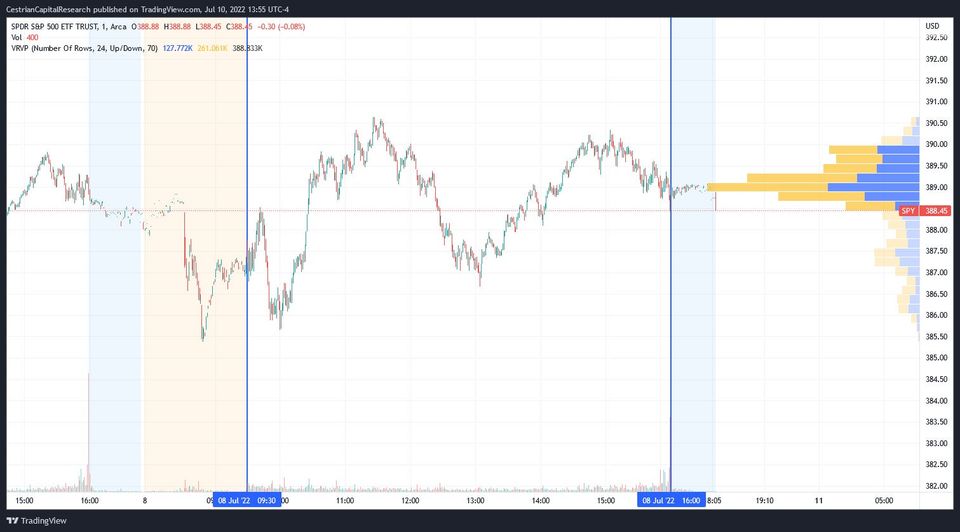The height and width of the screenshot is (532, 960).
Task: Click the tall volume spike near 16:00
Action: point(89,432)
